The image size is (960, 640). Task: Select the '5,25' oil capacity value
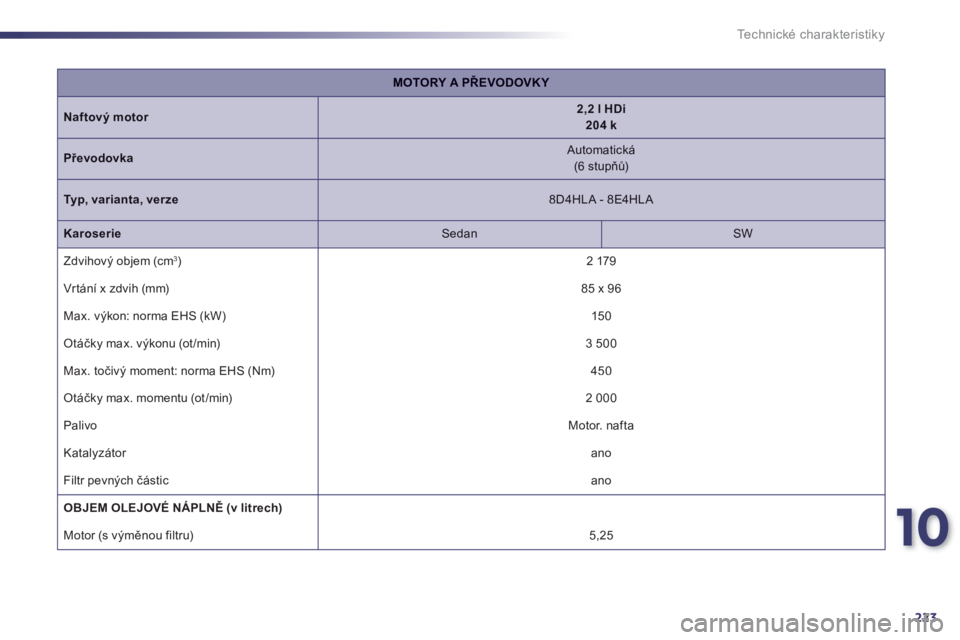(601, 535)
